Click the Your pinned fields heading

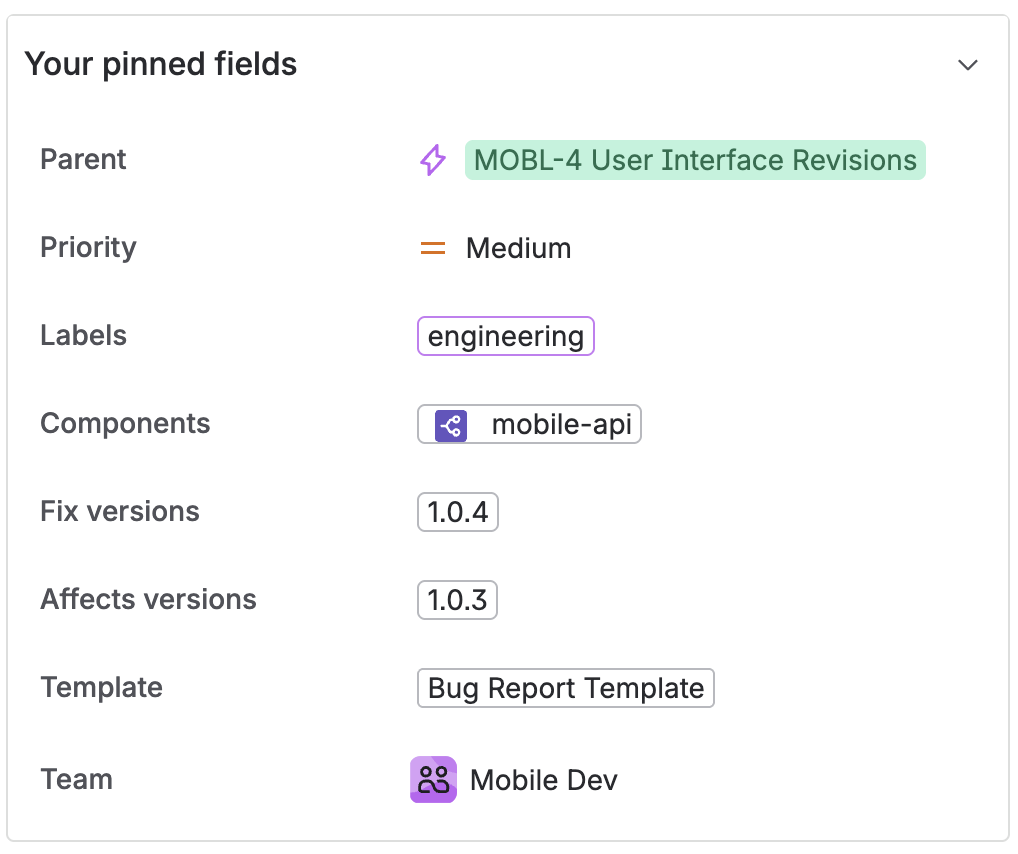tap(161, 65)
